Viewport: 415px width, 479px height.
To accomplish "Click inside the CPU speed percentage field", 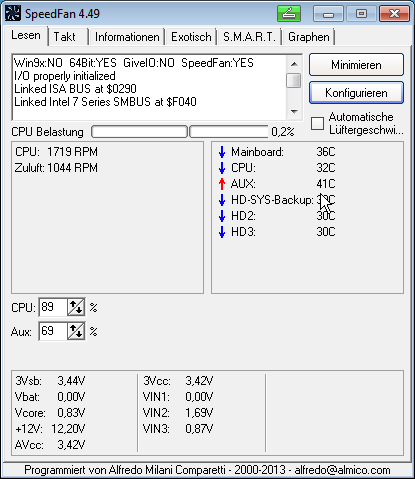I will pyautogui.click(x=53, y=307).
